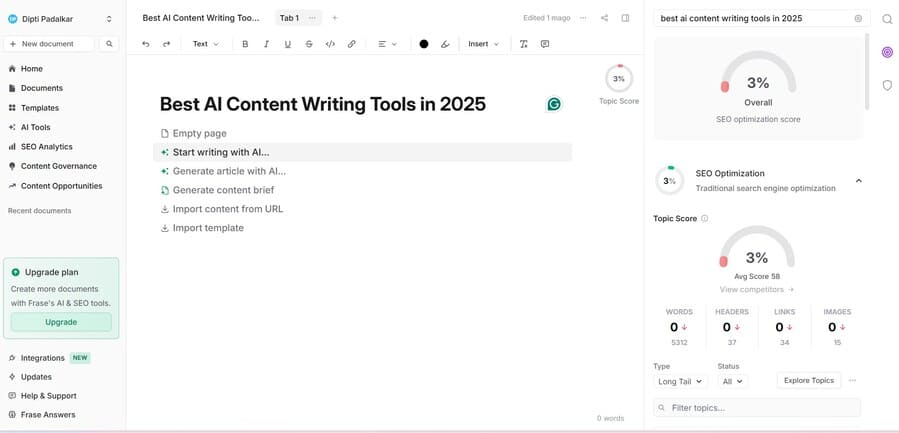This screenshot has height=433, width=899.
Task: Open the Dipti Padalkar account switcher
Action: pyautogui.click(x=60, y=19)
